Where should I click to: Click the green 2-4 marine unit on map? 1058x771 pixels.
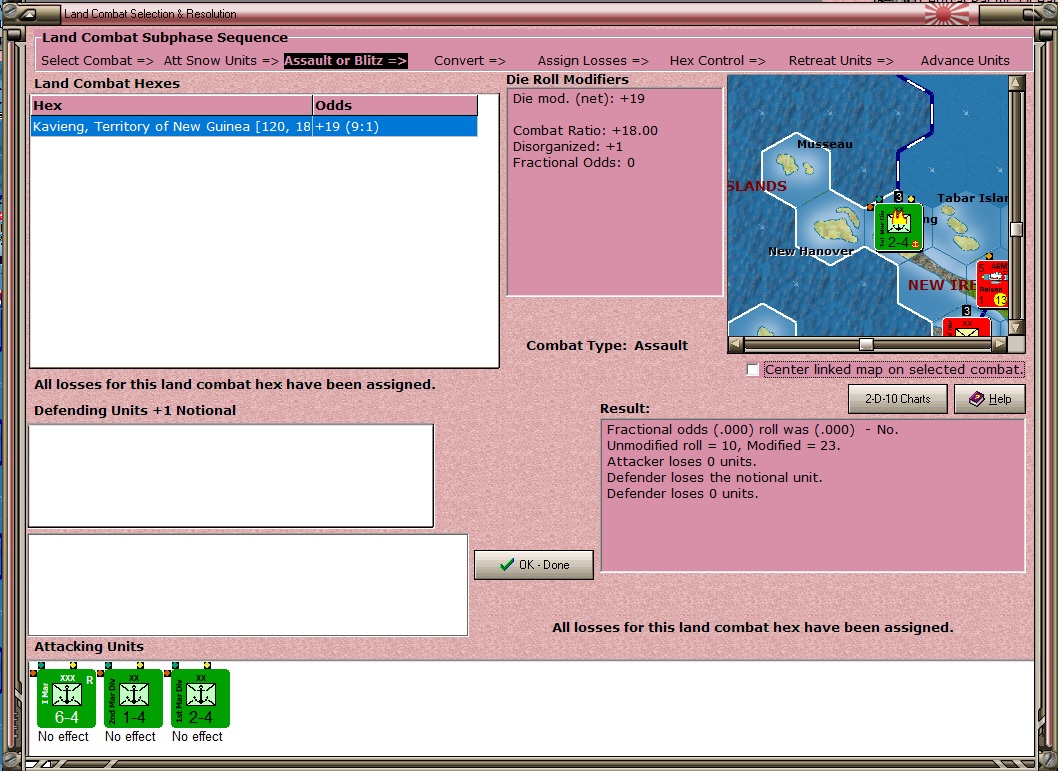click(x=898, y=227)
